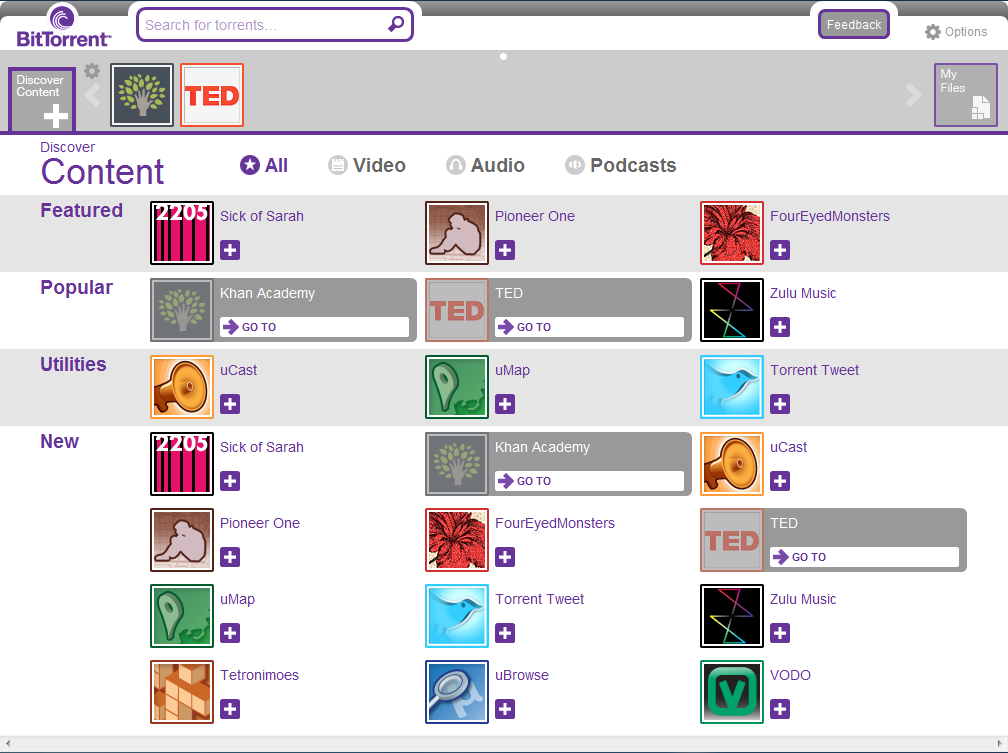The image size is (1008, 753).
Task: Click scrollbar left arrow
Action: click(x=8, y=743)
